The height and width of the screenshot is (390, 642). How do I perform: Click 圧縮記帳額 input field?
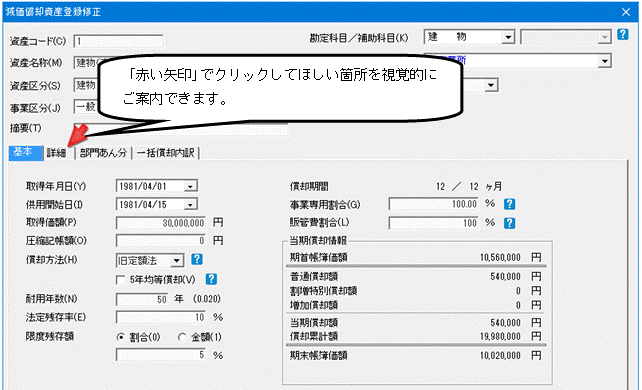[160, 241]
